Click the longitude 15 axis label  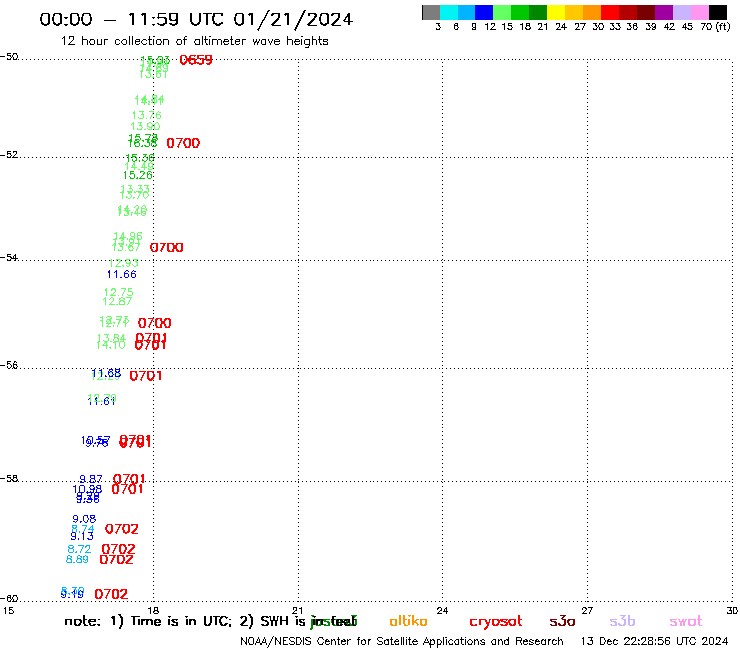tap(8, 611)
